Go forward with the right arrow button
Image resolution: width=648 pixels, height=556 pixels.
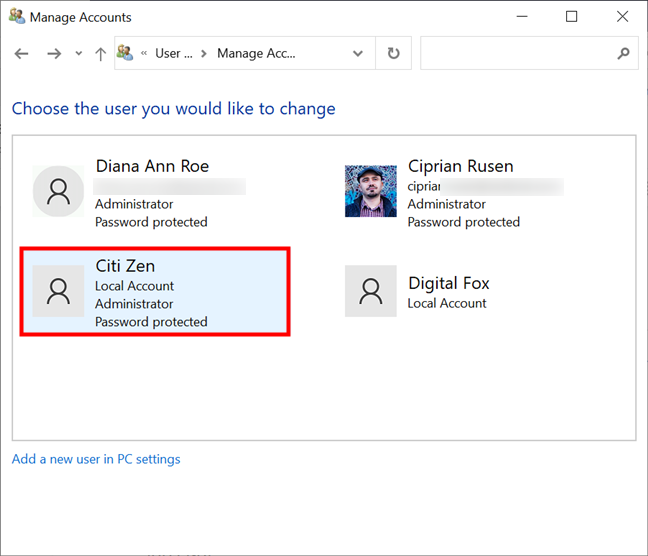54,54
